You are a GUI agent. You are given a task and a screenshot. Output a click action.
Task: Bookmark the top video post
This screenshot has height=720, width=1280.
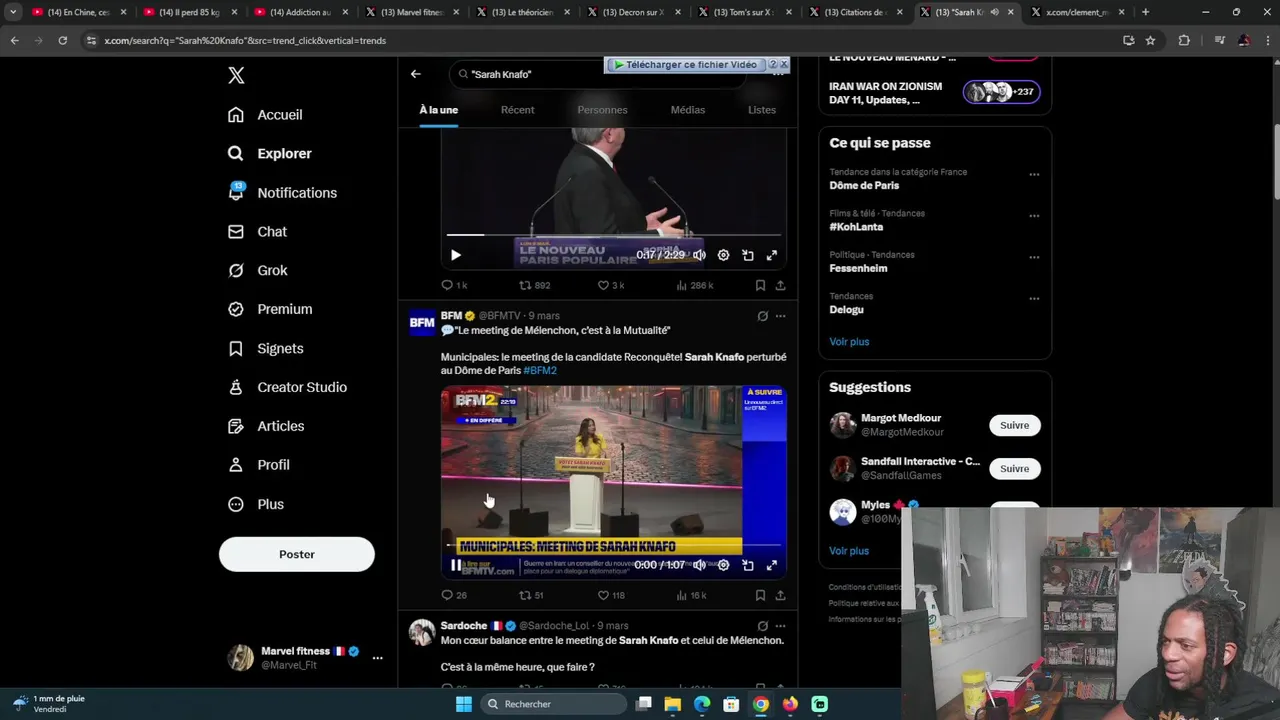(760, 285)
